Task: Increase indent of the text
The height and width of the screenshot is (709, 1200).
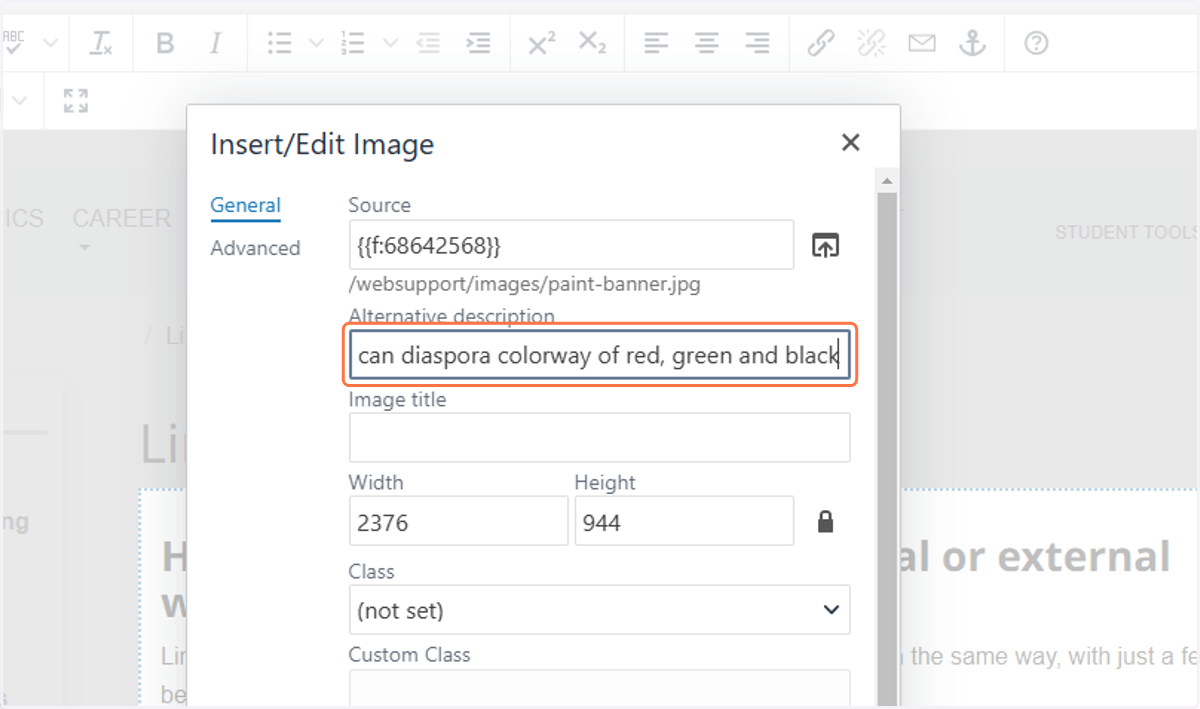Action: pos(479,43)
